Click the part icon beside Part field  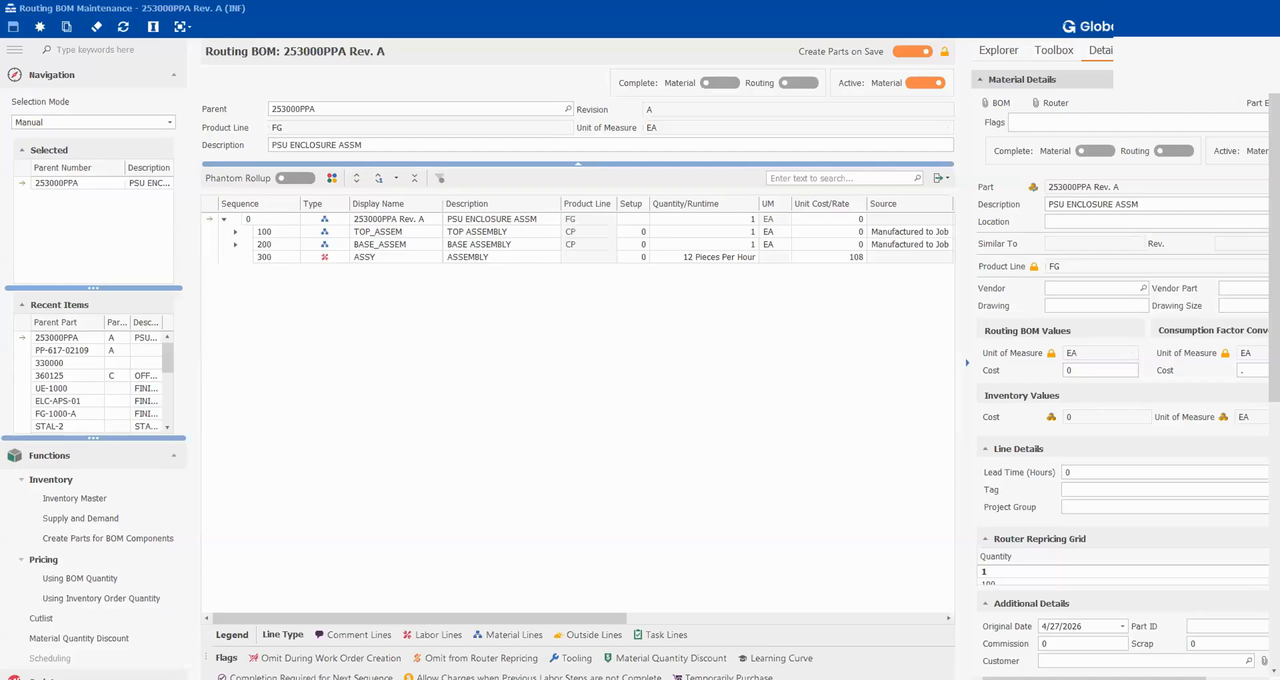pyautogui.click(x=1034, y=187)
